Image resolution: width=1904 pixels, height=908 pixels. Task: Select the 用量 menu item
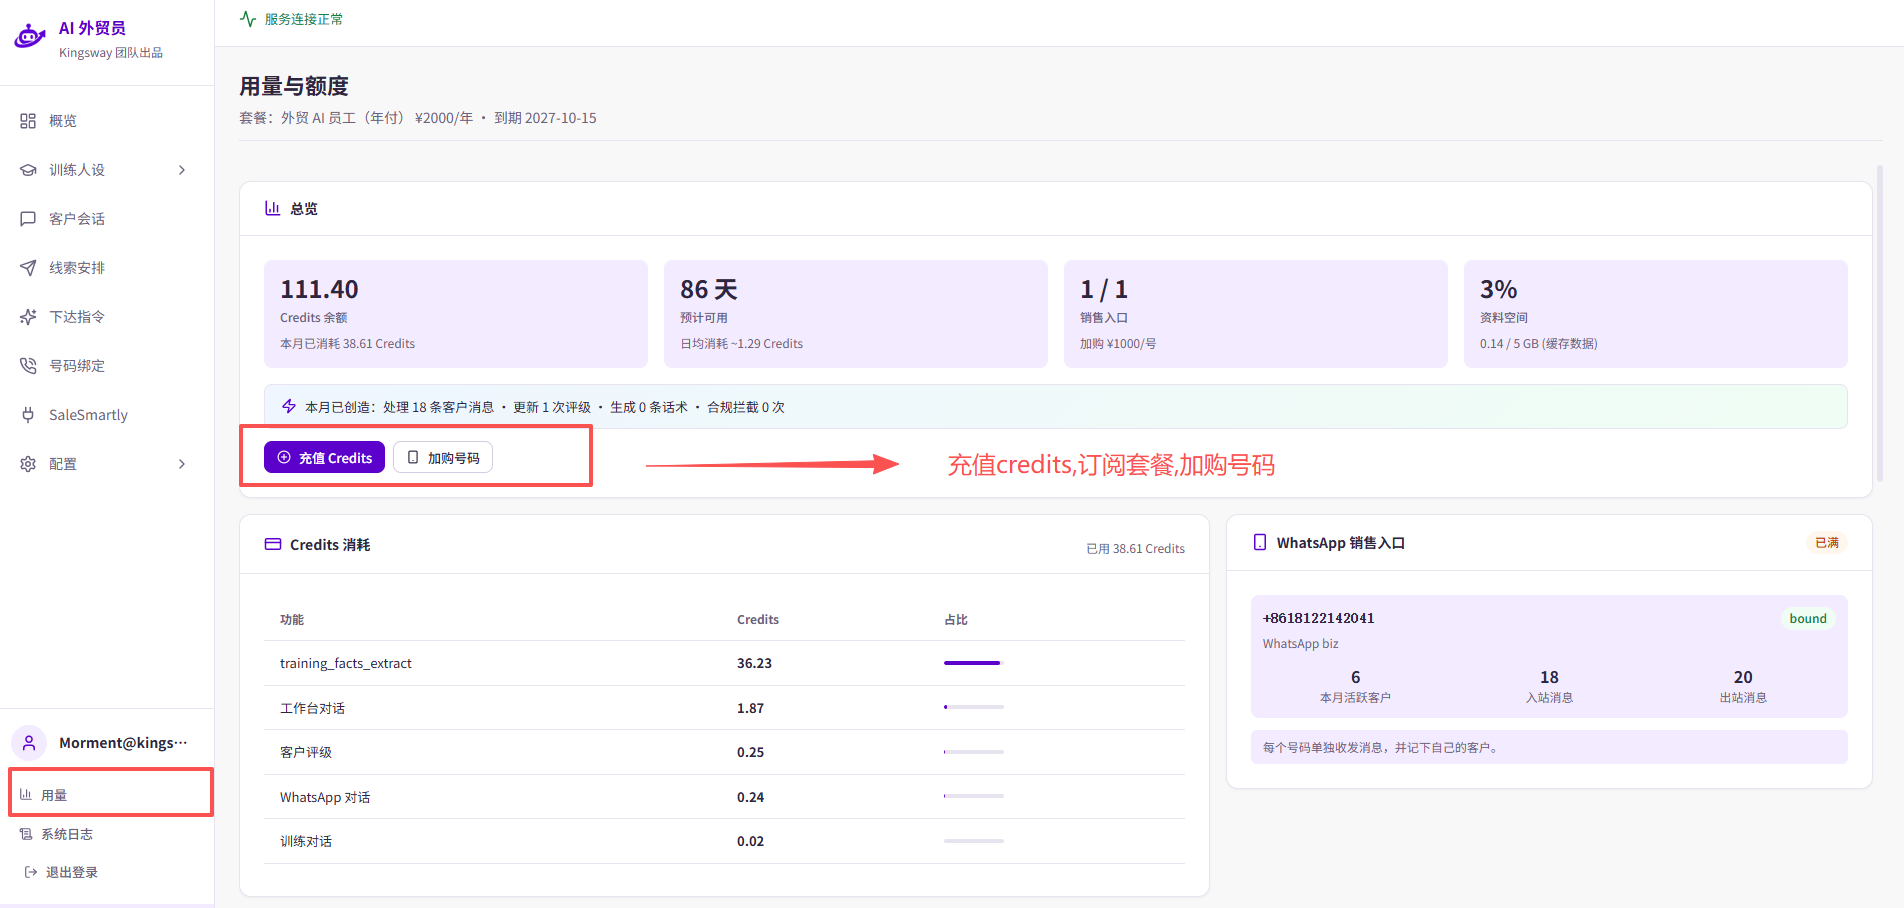pos(110,795)
